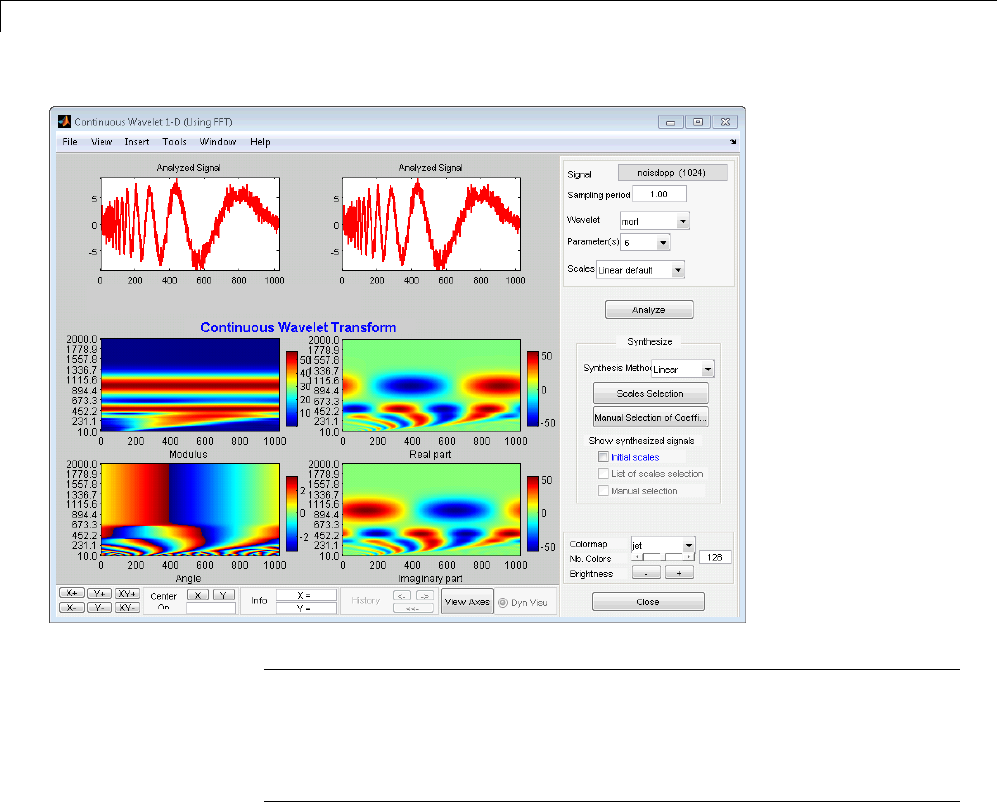Image resolution: width=997 pixels, height=802 pixels.
Task: Open the Insert menu
Action: click(136, 142)
